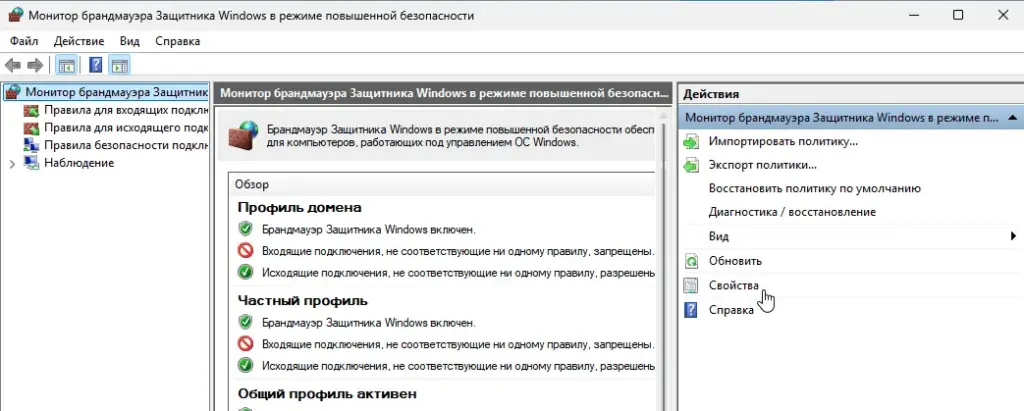This screenshot has height=411, width=1024.
Task: Click Импортировать политику… action
Action: 783,141
